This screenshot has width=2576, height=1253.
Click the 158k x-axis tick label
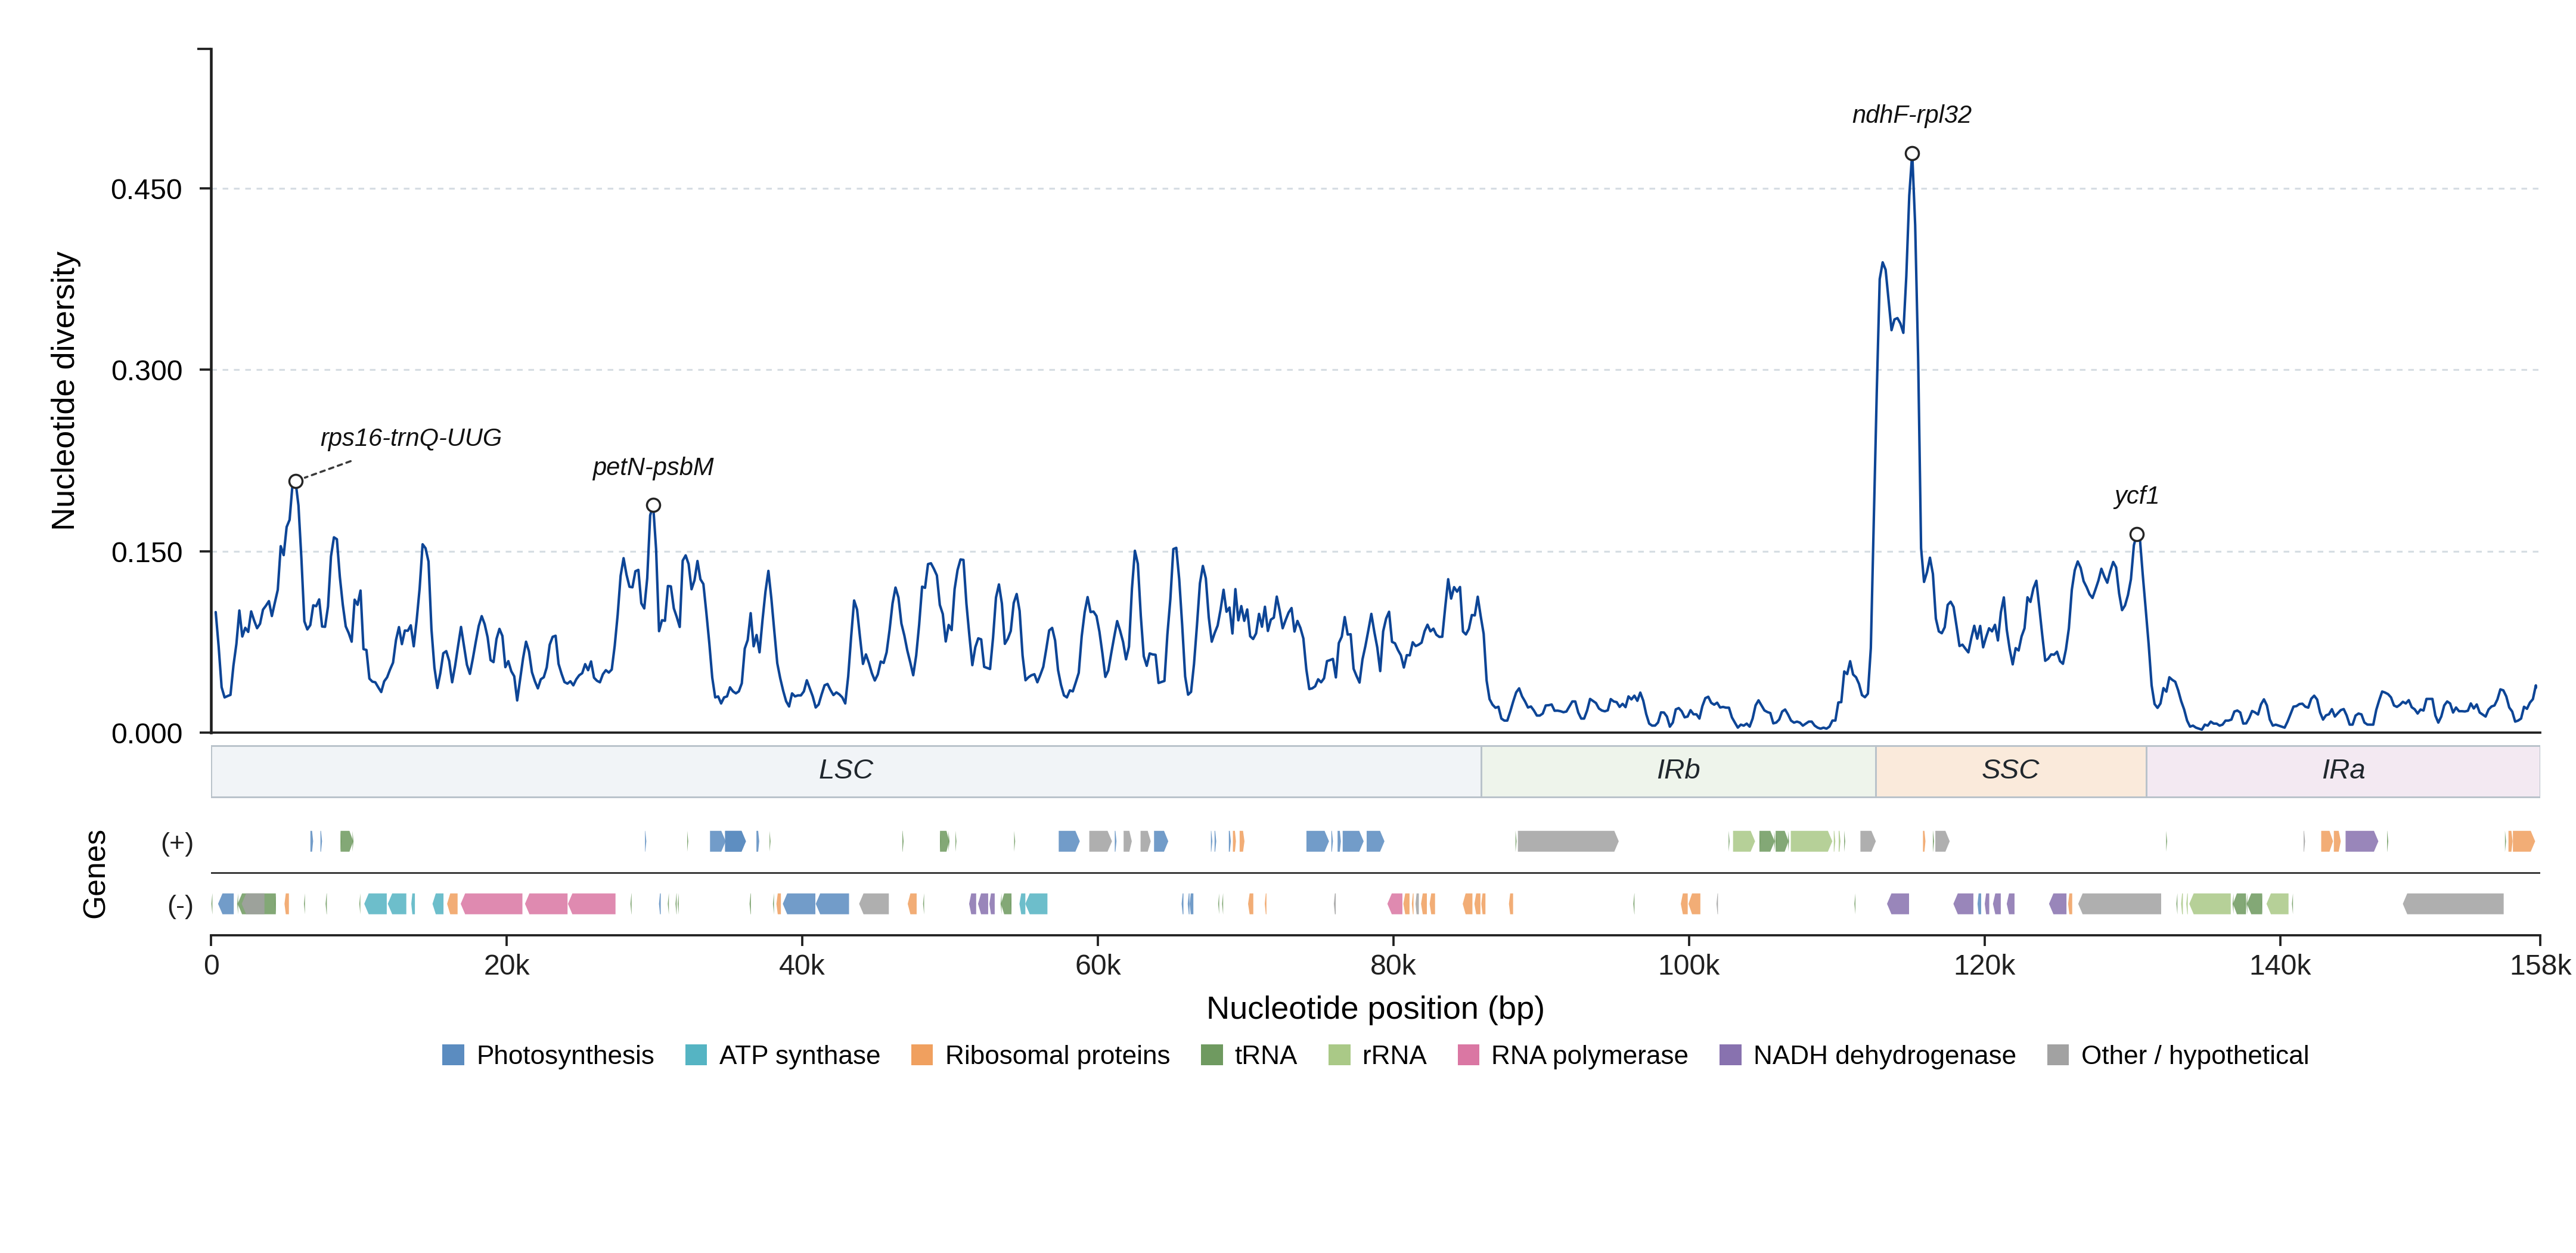coord(2541,965)
